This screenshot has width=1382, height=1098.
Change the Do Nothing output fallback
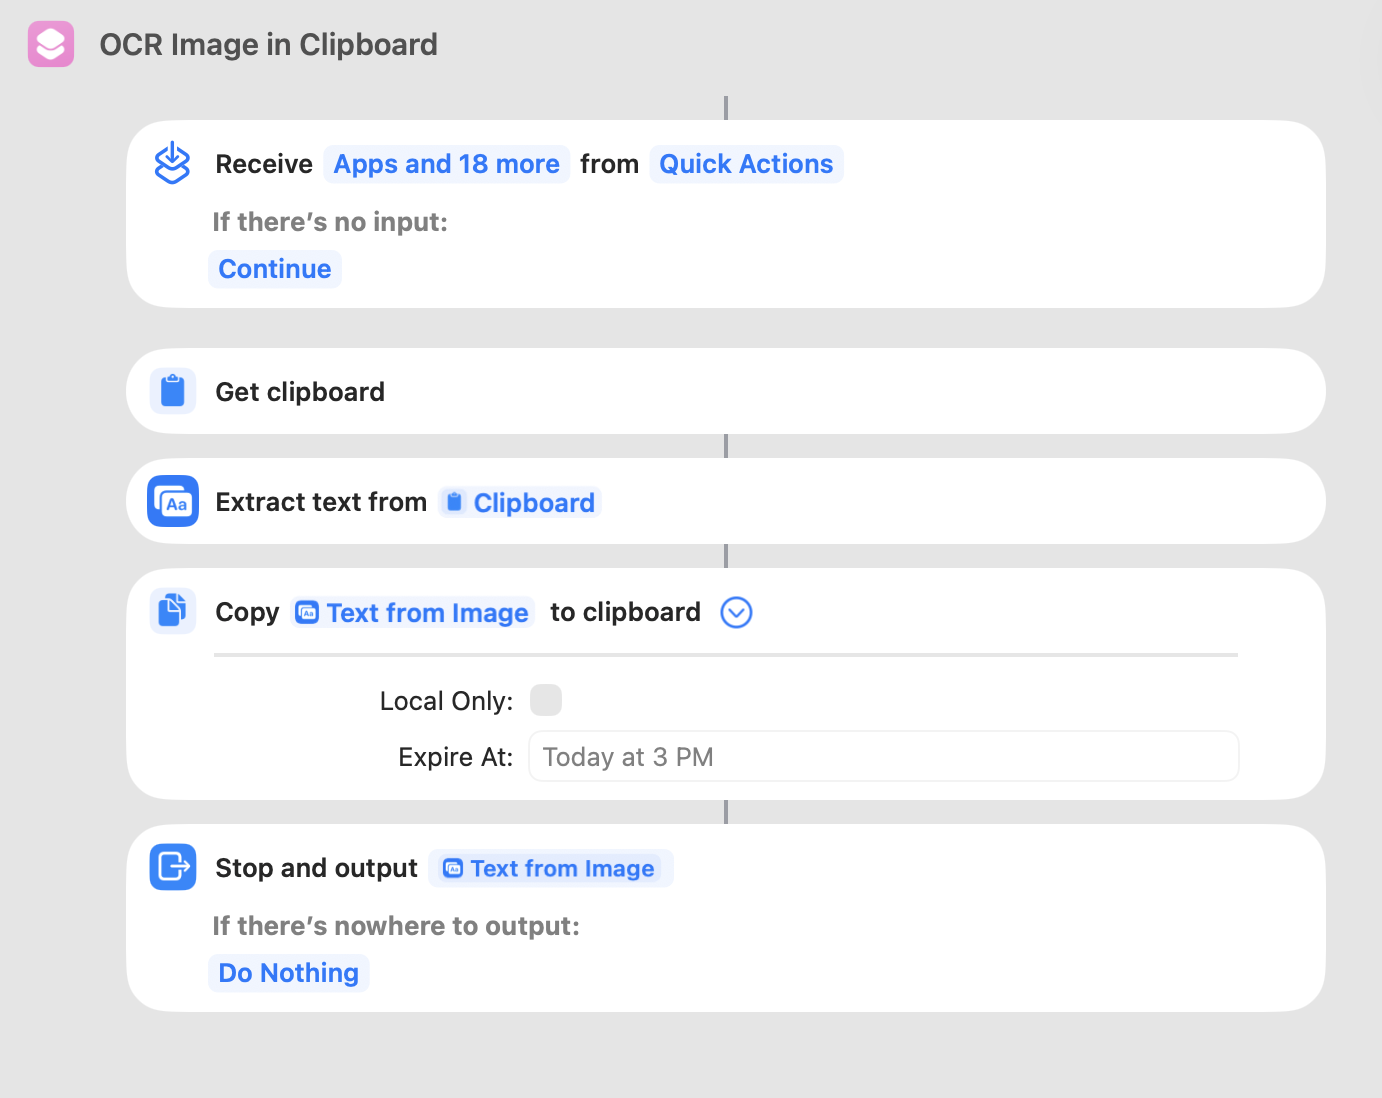click(x=288, y=973)
